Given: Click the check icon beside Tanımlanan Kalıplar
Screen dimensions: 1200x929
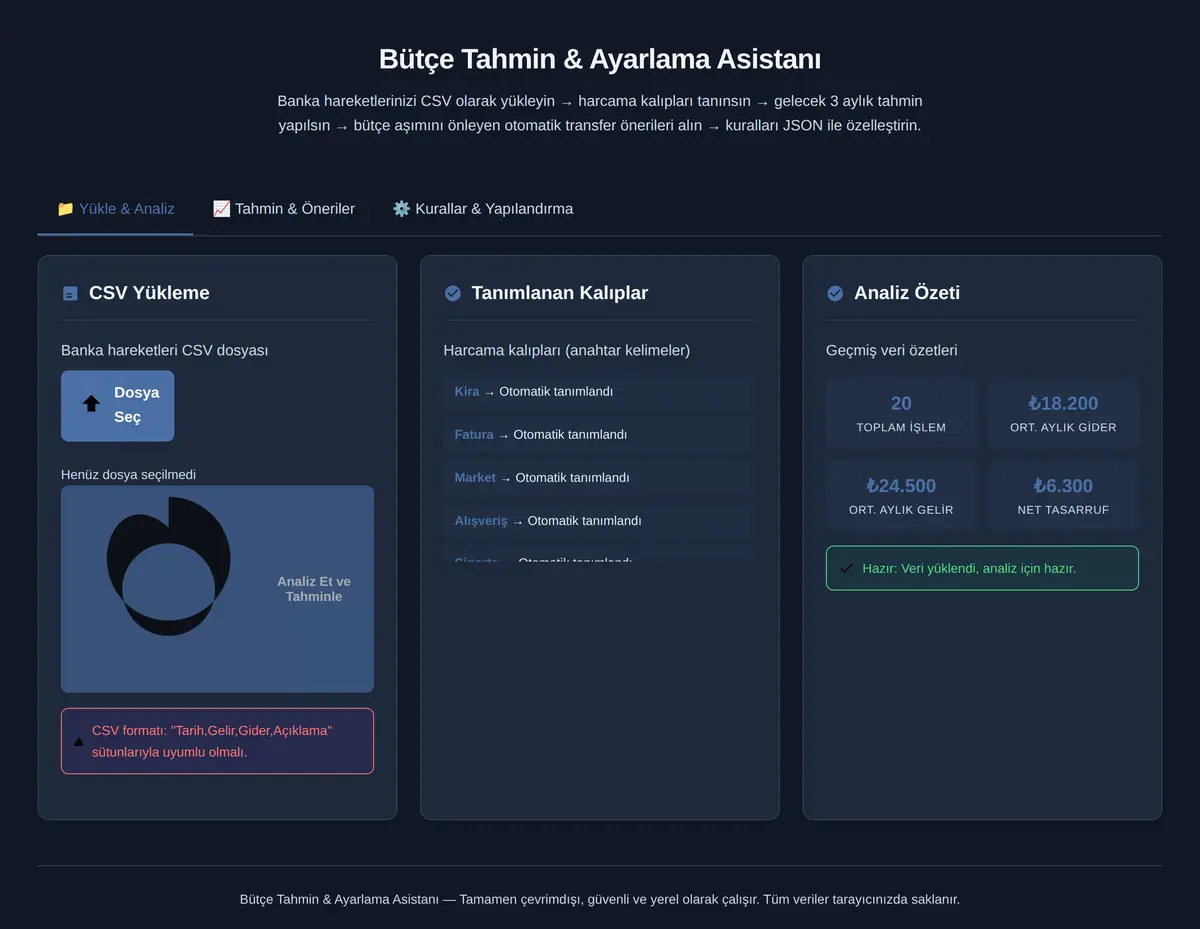Looking at the screenshot, I should tap(452, 293).
